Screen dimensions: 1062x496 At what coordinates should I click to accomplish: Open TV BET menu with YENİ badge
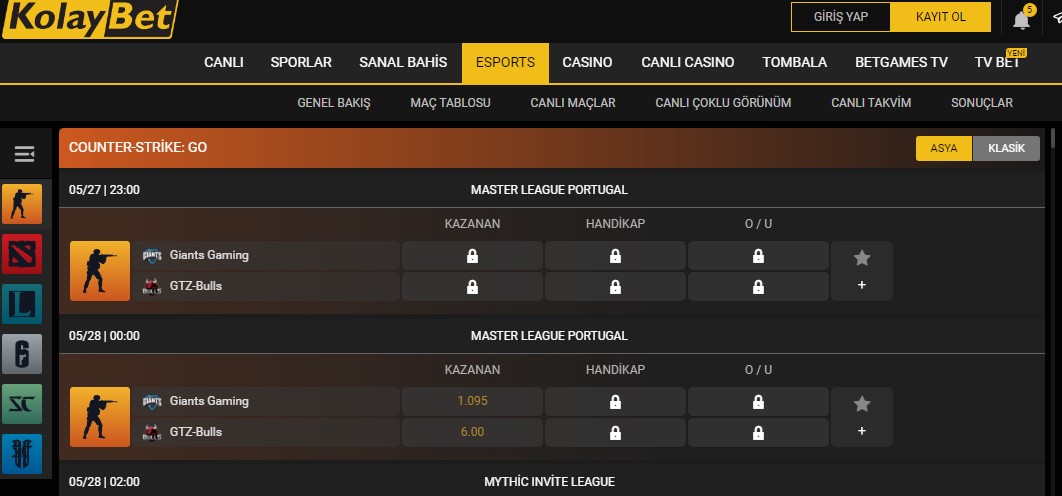click(x=997, y=62)
